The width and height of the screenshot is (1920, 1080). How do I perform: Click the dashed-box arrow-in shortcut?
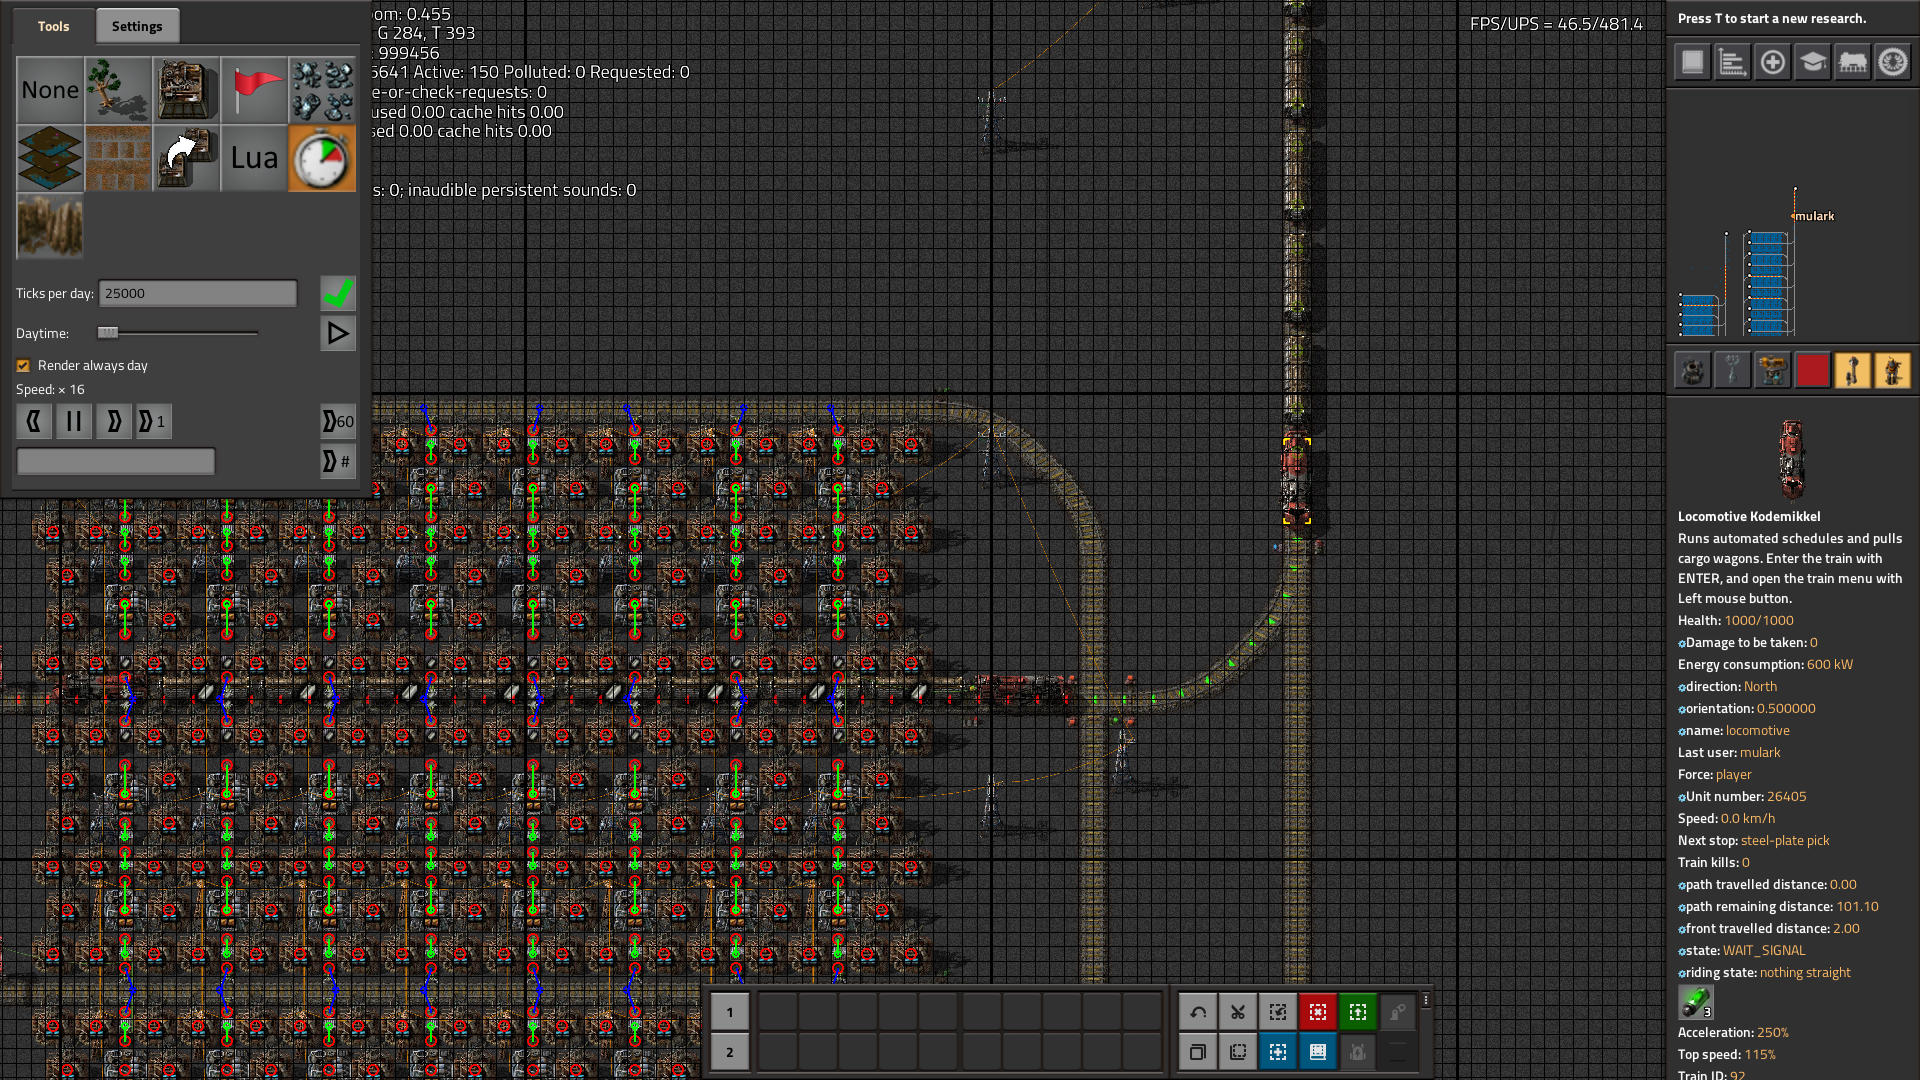tap(1278, 1012)
